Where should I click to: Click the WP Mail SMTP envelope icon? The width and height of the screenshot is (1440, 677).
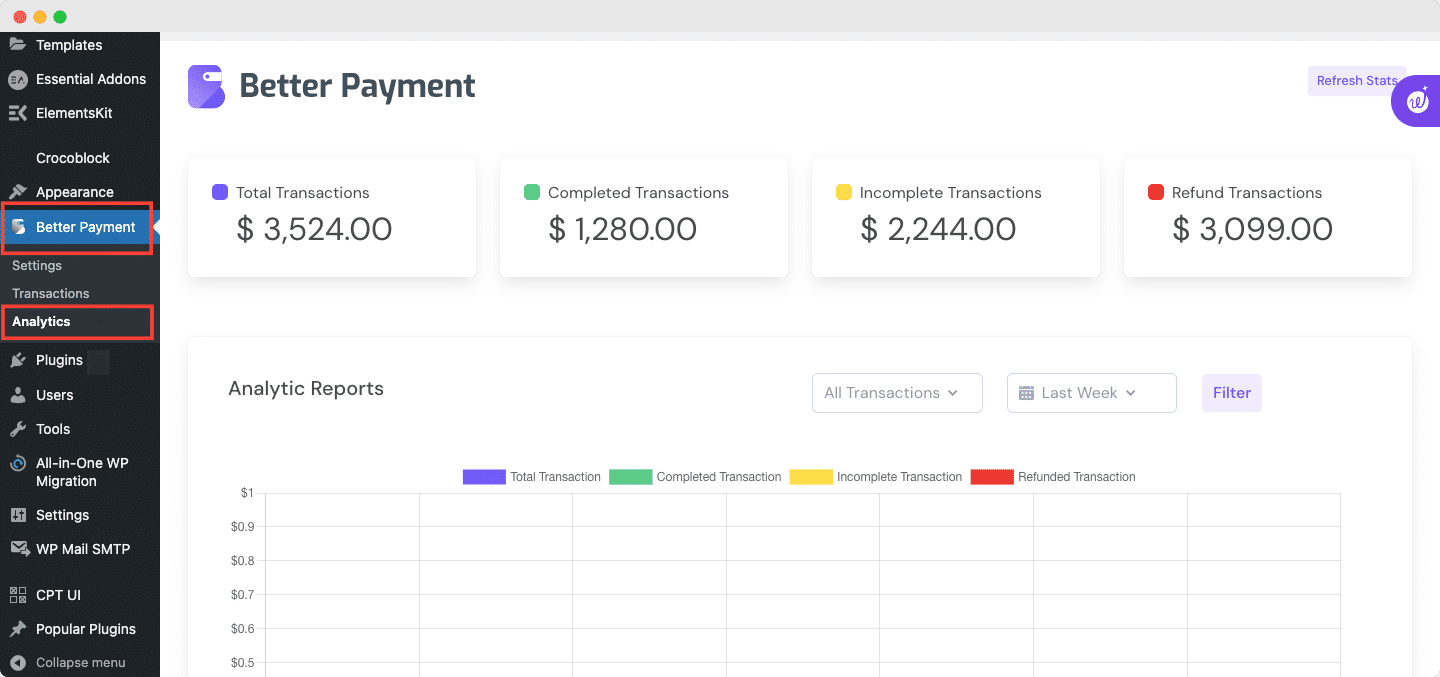point(18,549)
